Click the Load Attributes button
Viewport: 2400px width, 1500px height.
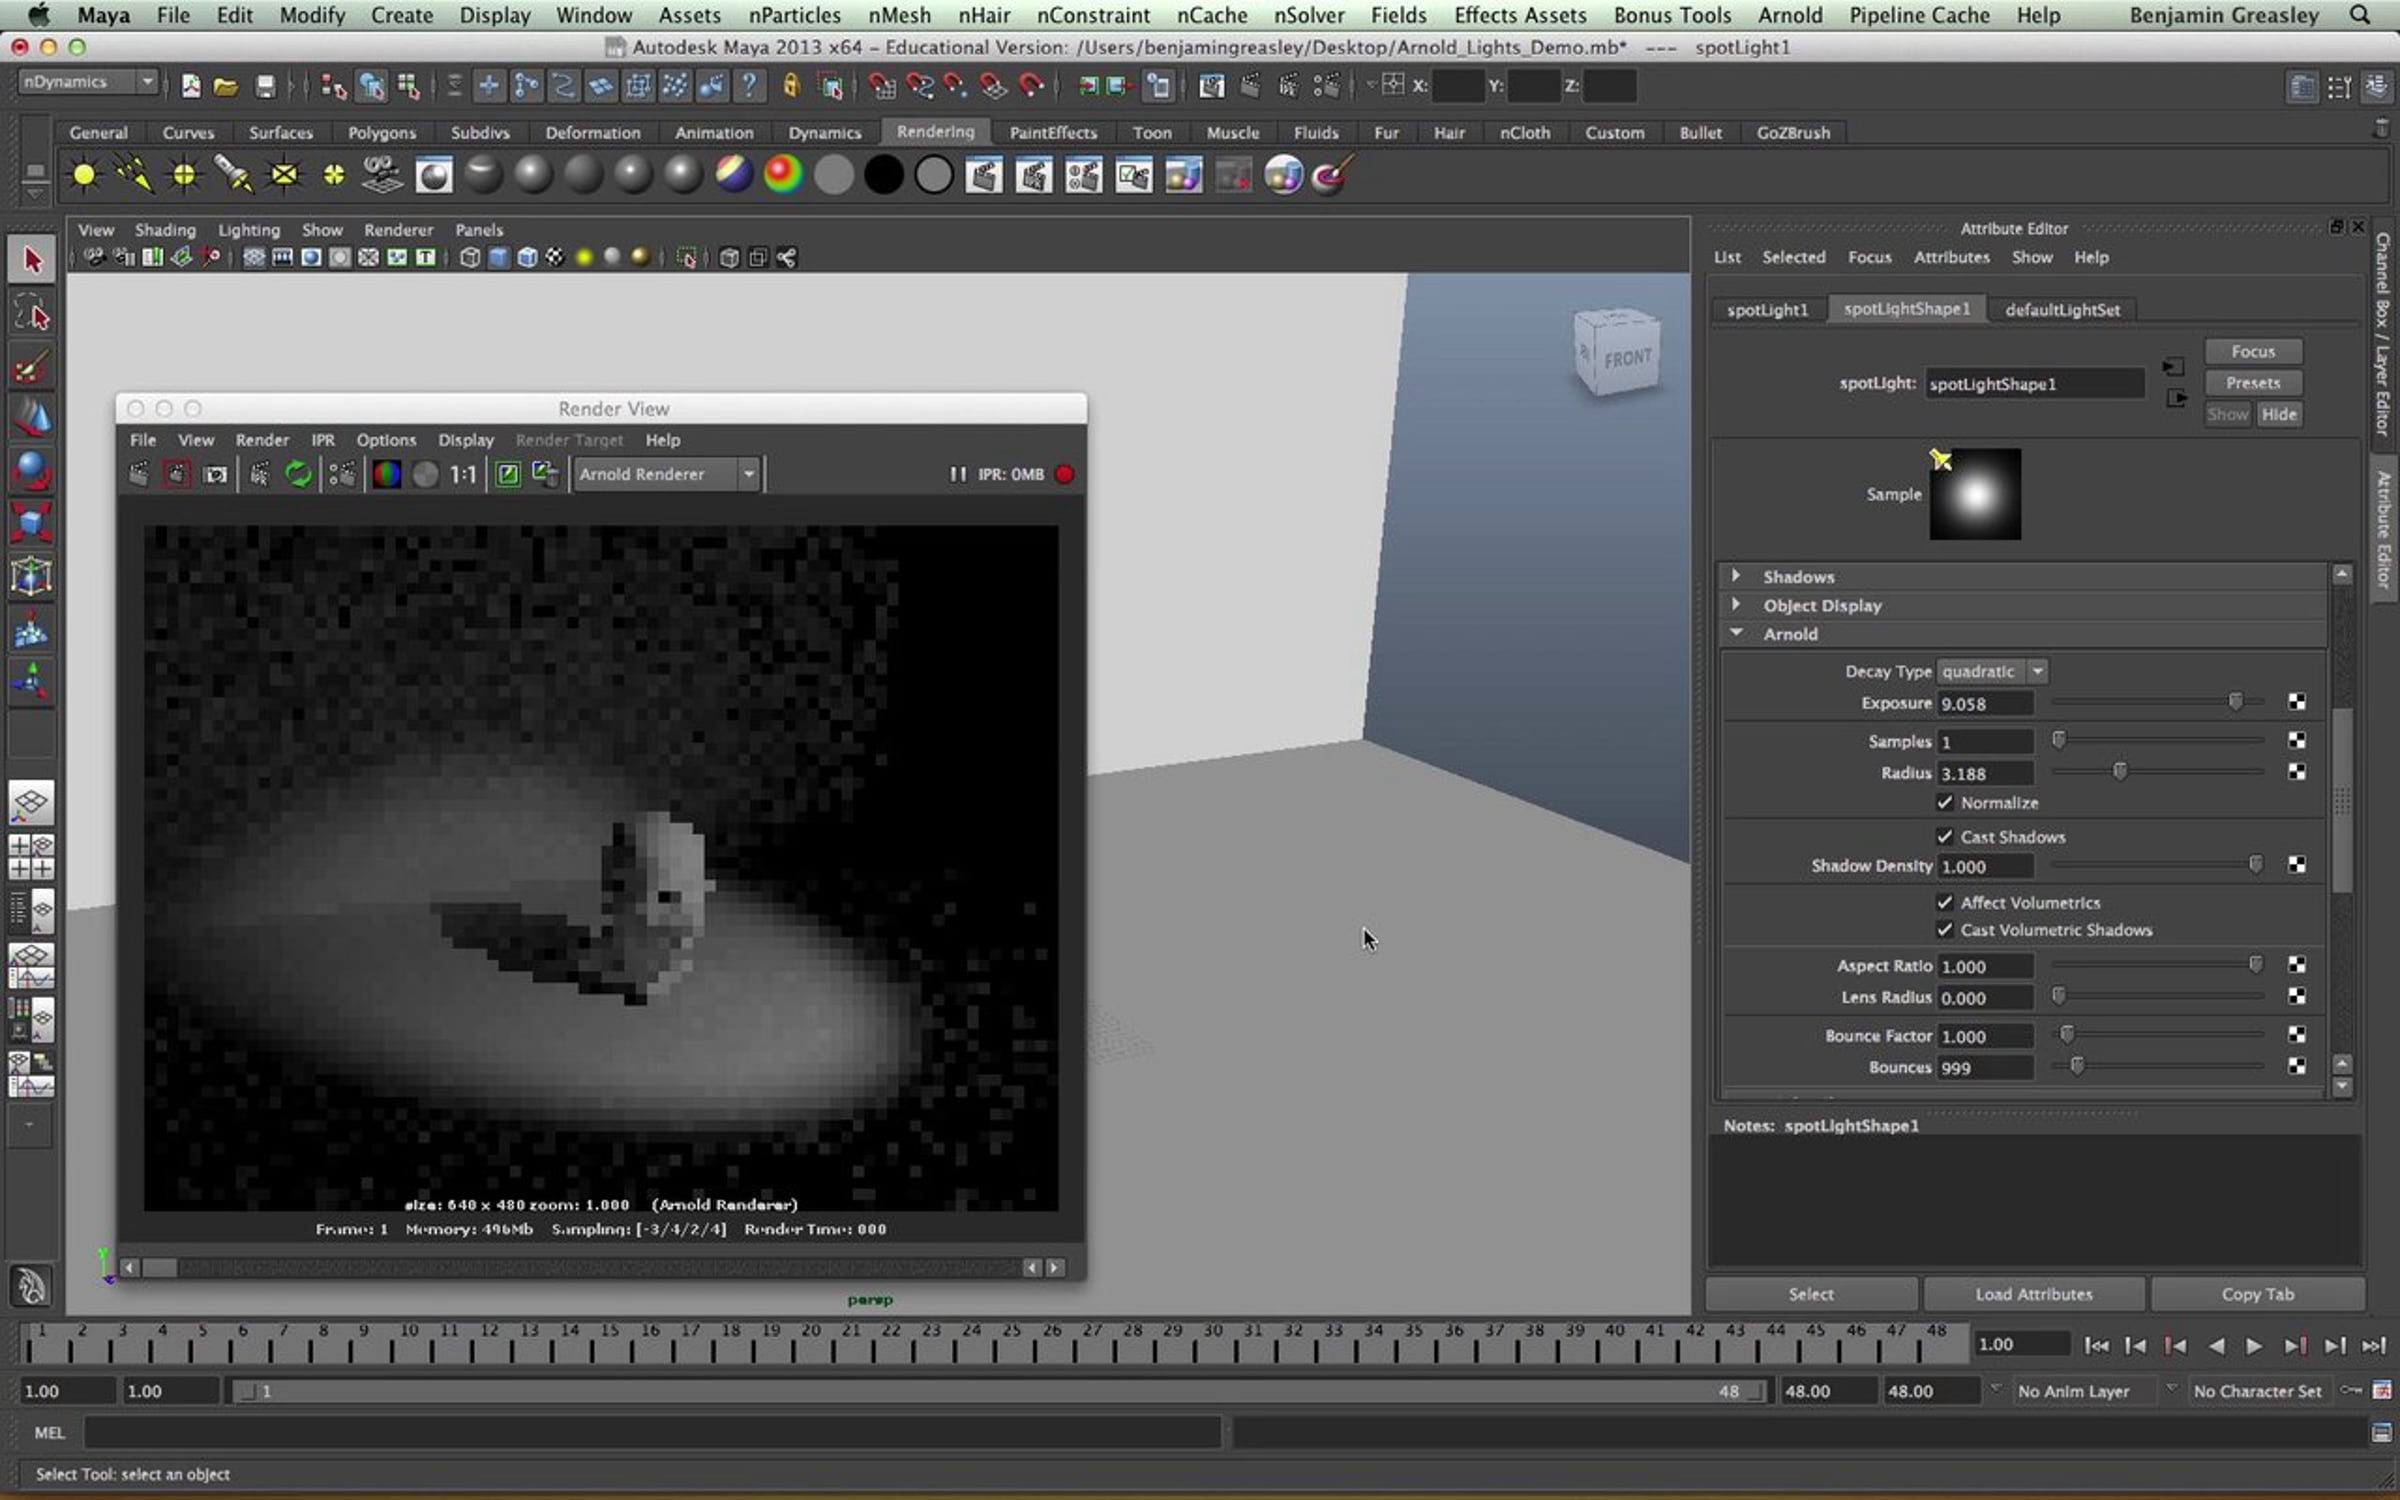pos(2033,1294)
